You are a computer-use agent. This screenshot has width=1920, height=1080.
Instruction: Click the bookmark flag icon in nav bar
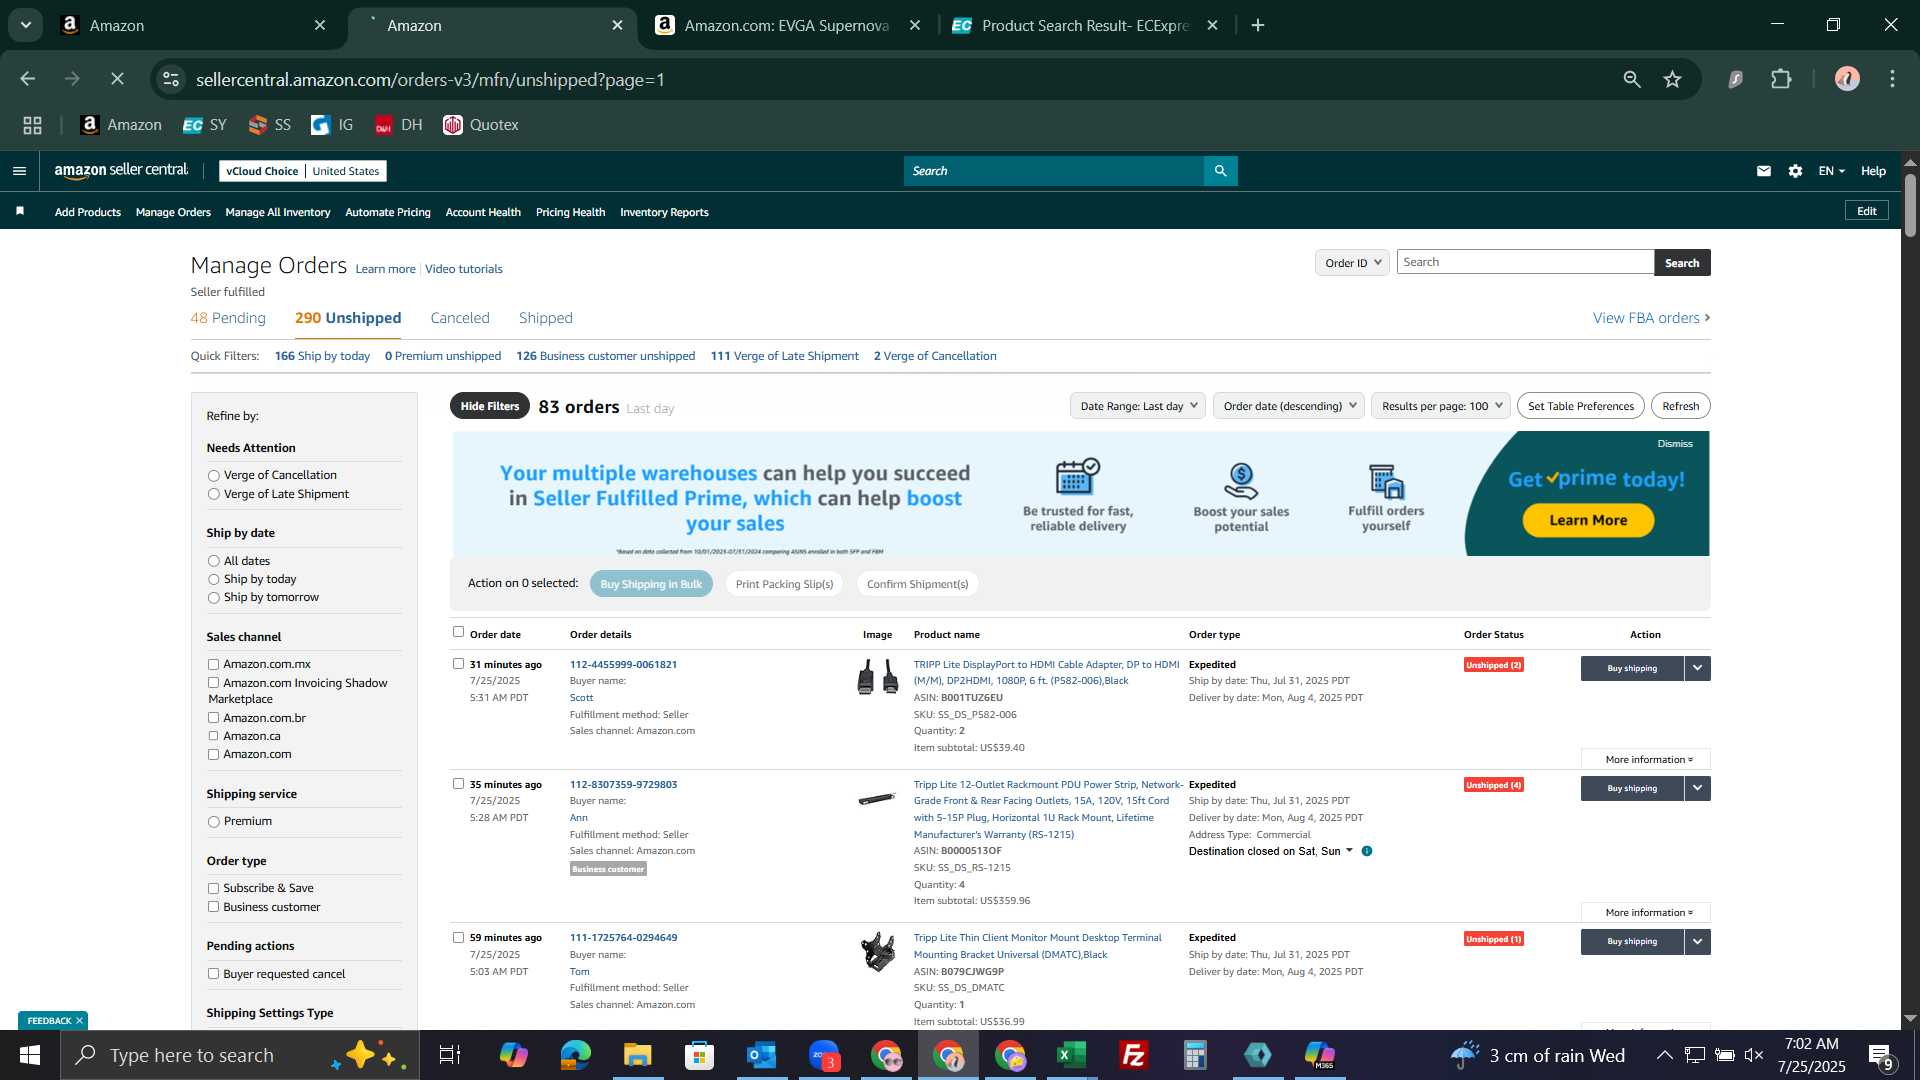(20, 211)
